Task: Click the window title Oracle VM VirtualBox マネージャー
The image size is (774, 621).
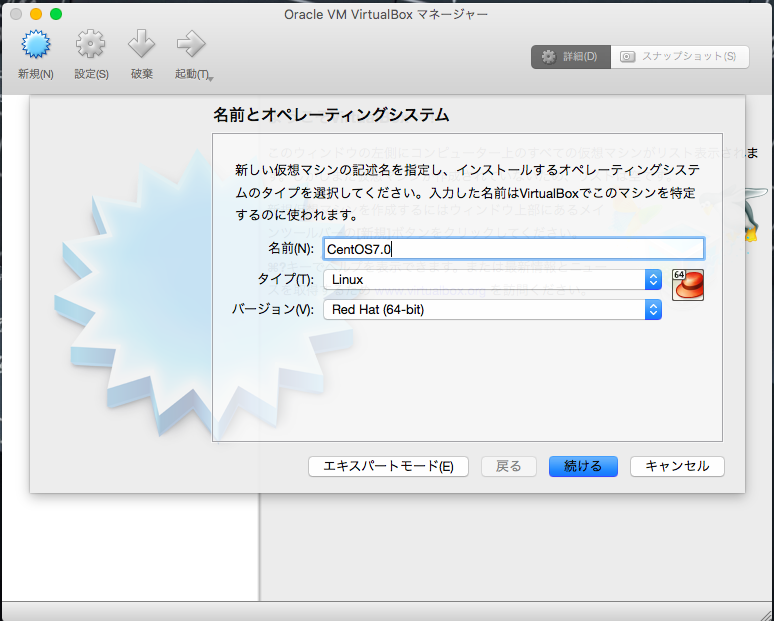Action: click(x=386, y=14)
